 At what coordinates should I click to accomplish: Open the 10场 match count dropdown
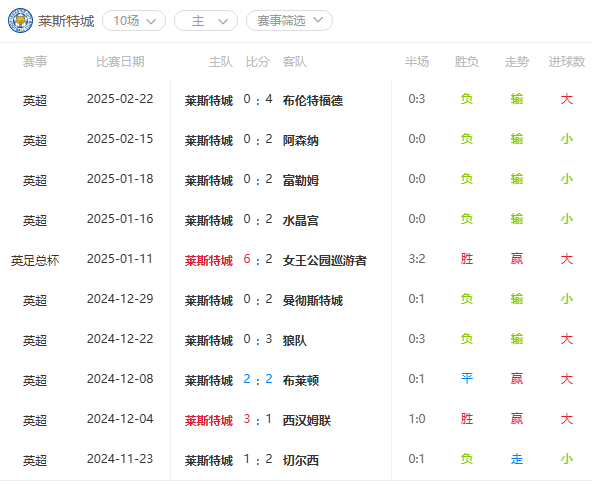coord(134,21)
